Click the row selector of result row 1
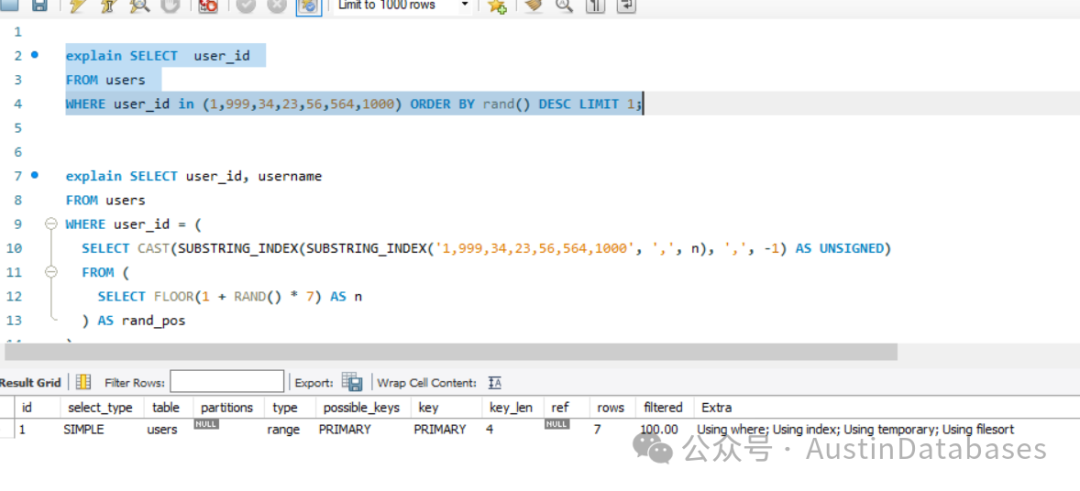 coord(8,429)
